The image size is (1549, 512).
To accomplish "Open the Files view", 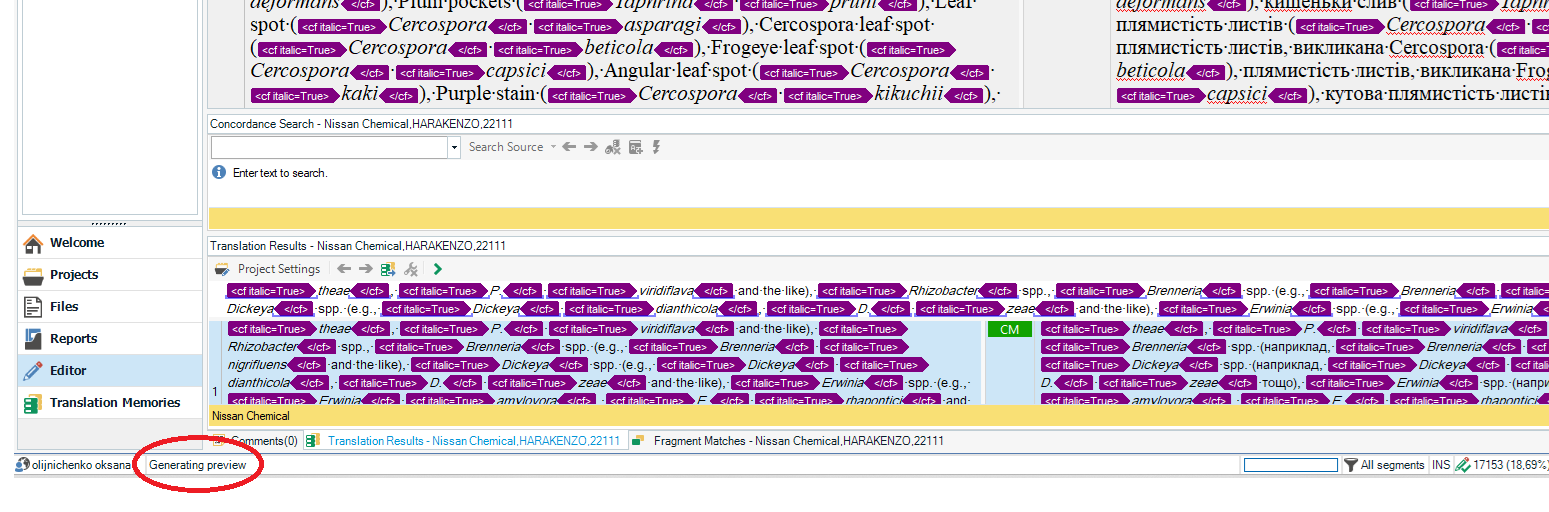I will click(x=64, y=307).
